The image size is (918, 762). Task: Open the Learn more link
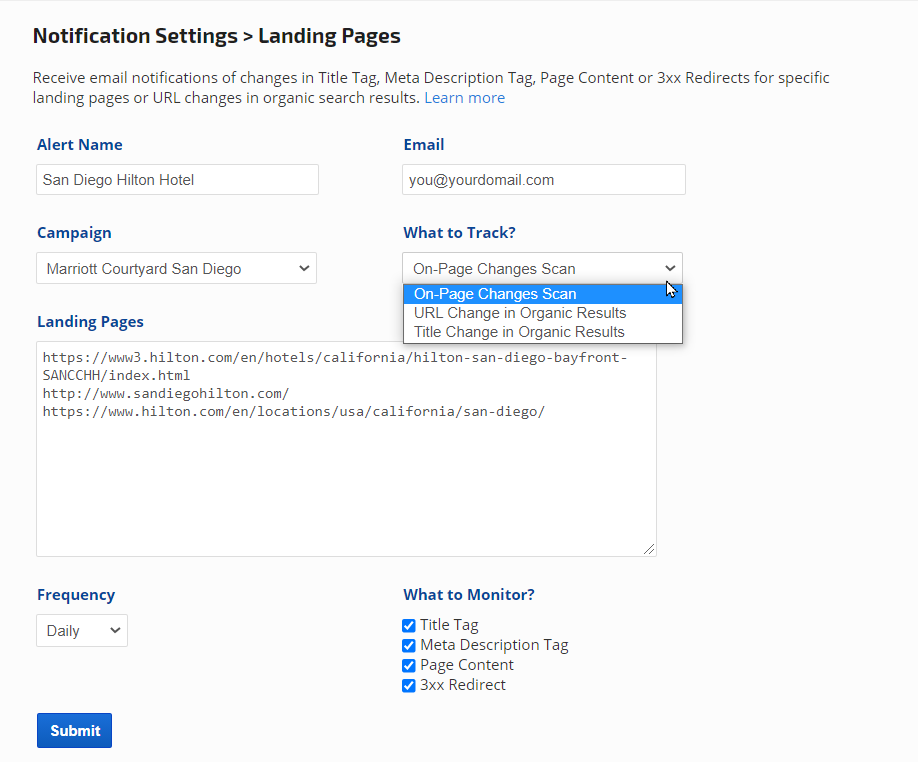click(x=464, y=98)
